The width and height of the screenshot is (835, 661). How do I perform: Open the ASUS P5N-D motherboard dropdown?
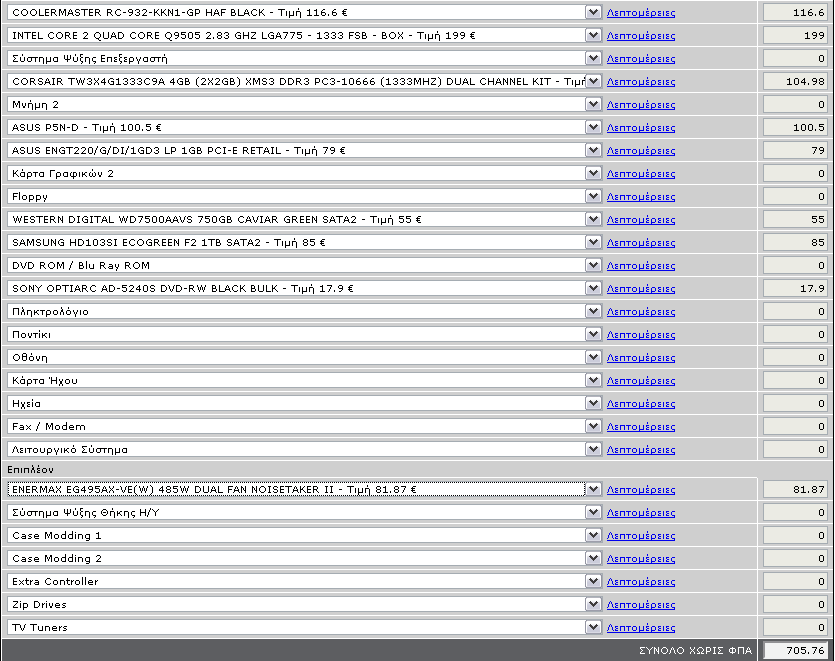pos(305,127)
